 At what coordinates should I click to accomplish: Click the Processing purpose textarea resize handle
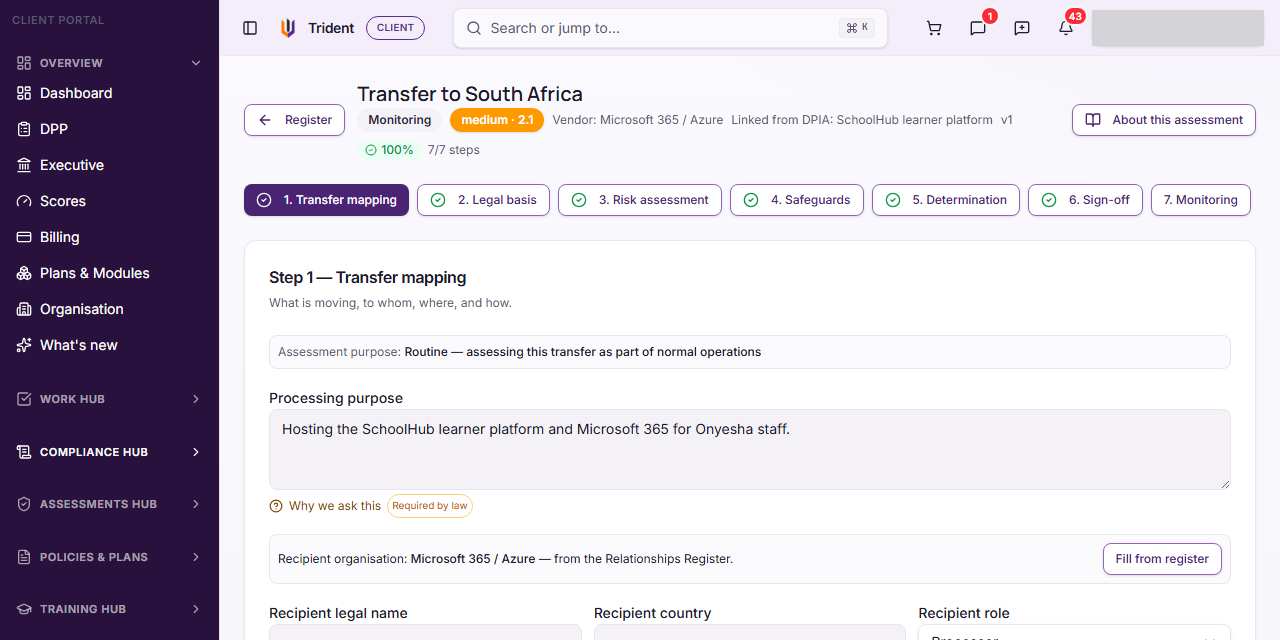(1224, 483)
